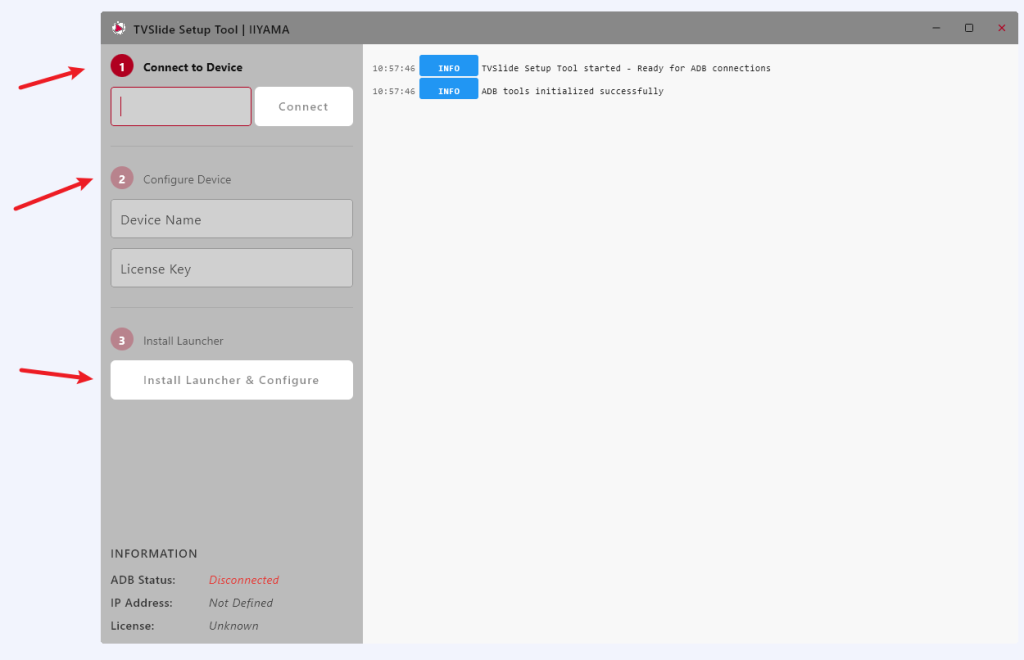Minimize the TVSlide Setup Tool window
The width and height of the screenshot is (1024, 660).
[936, 28]
